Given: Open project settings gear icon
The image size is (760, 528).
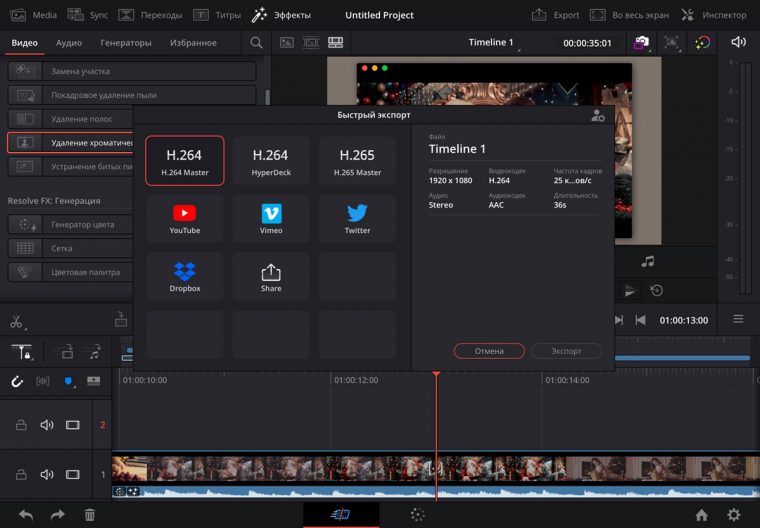Looking at the screenshot, I should (733, 515).
